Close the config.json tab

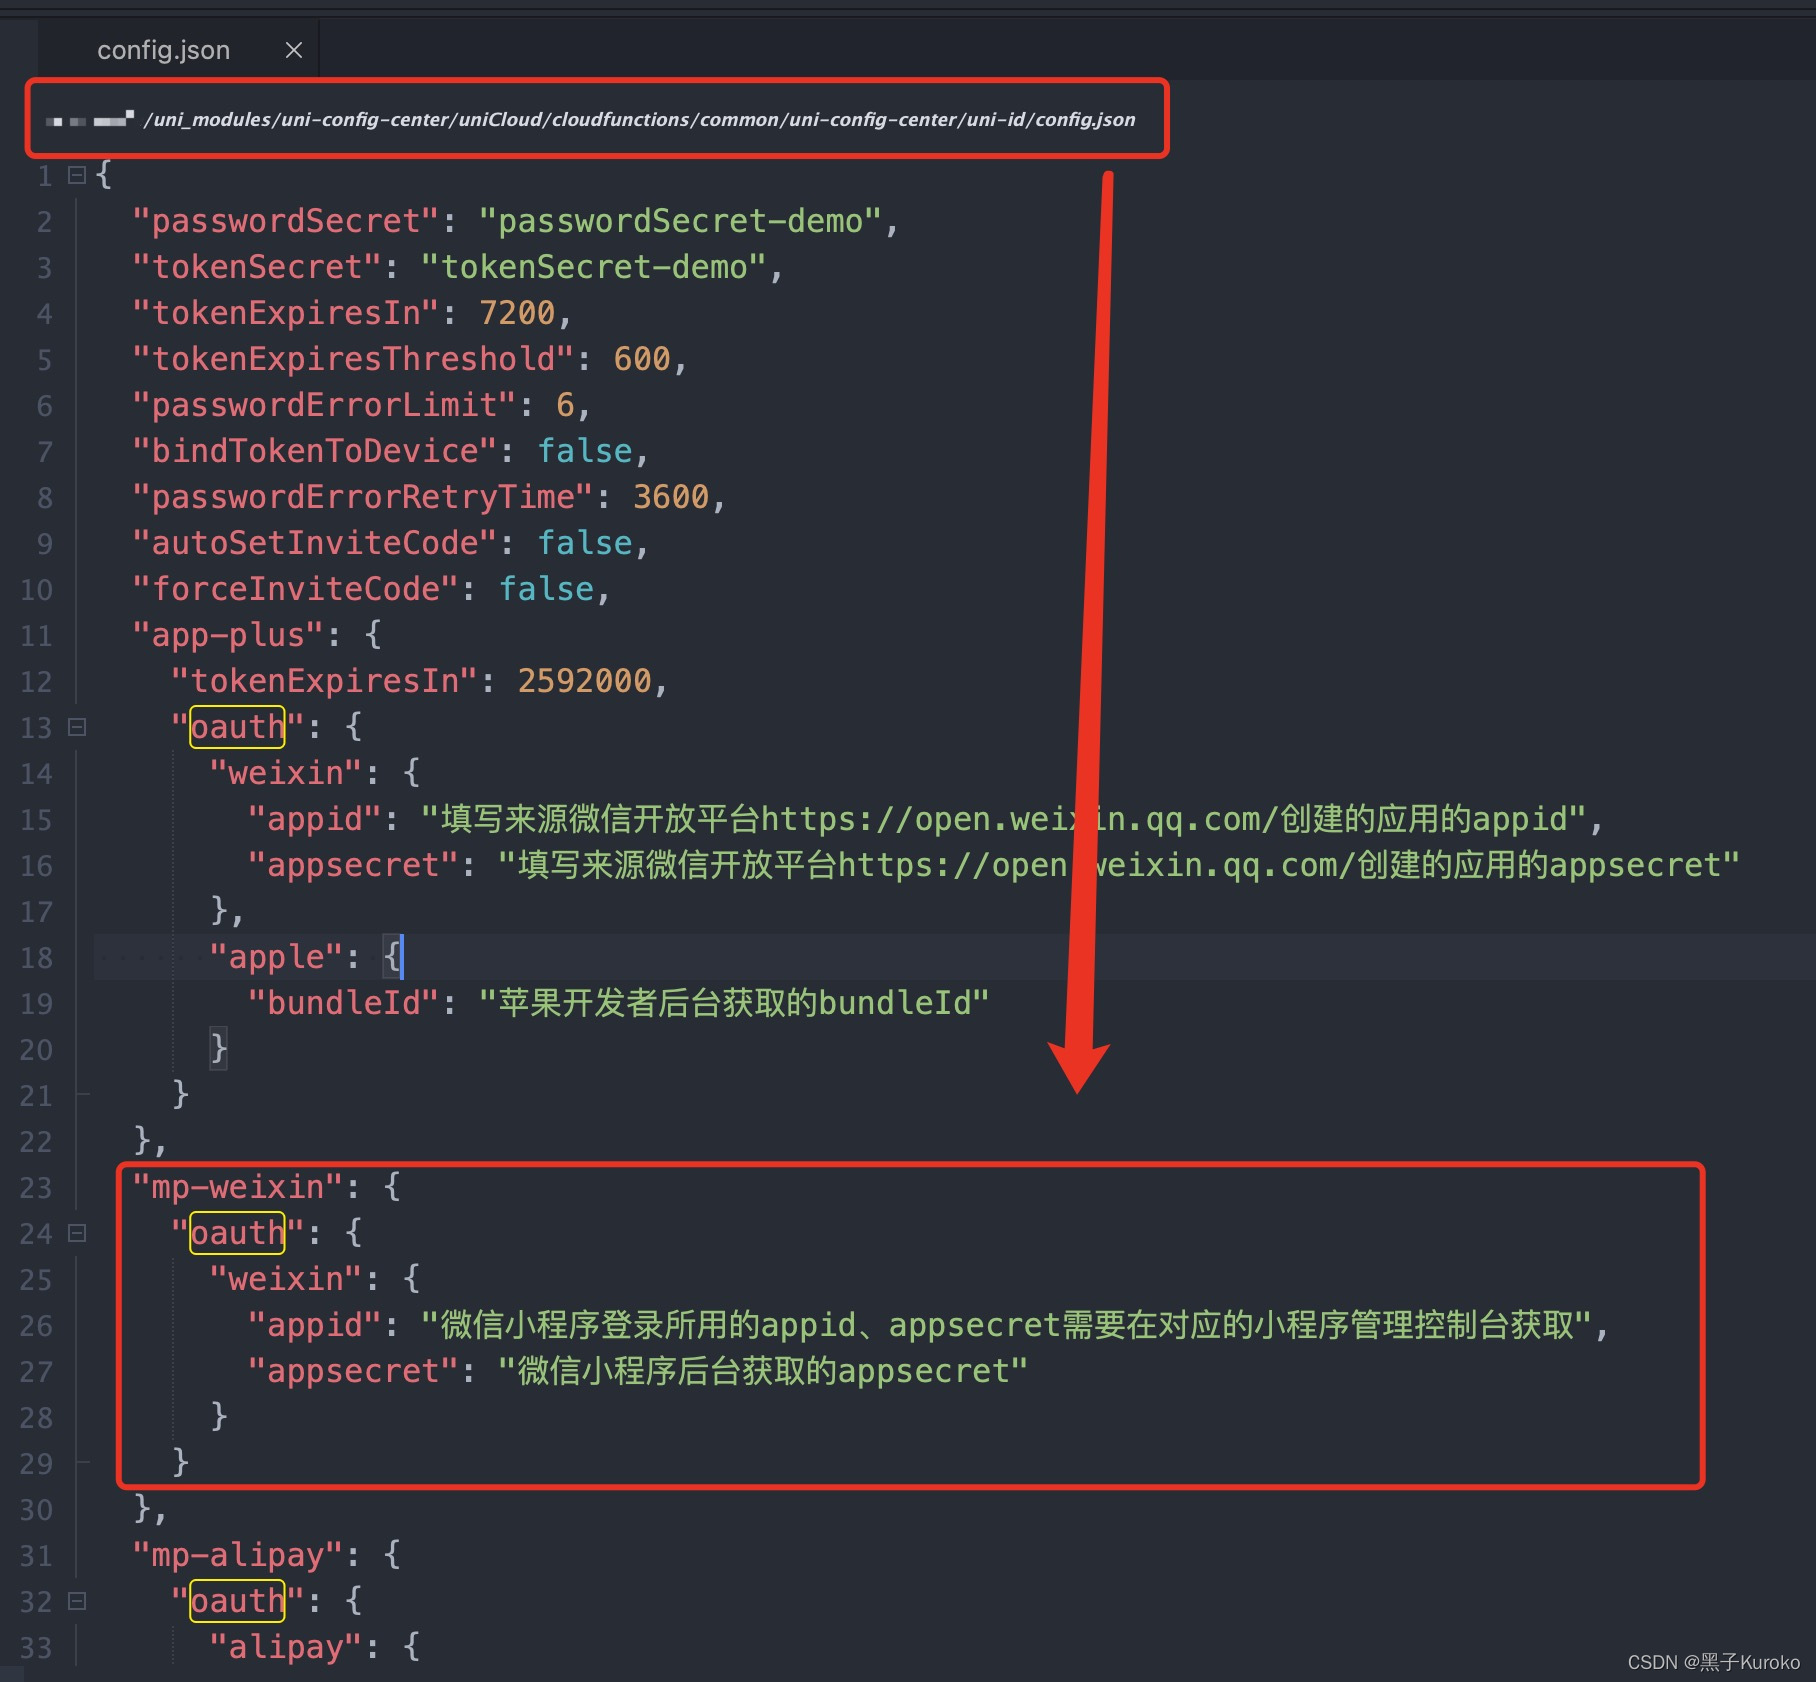tap(292, 49)
